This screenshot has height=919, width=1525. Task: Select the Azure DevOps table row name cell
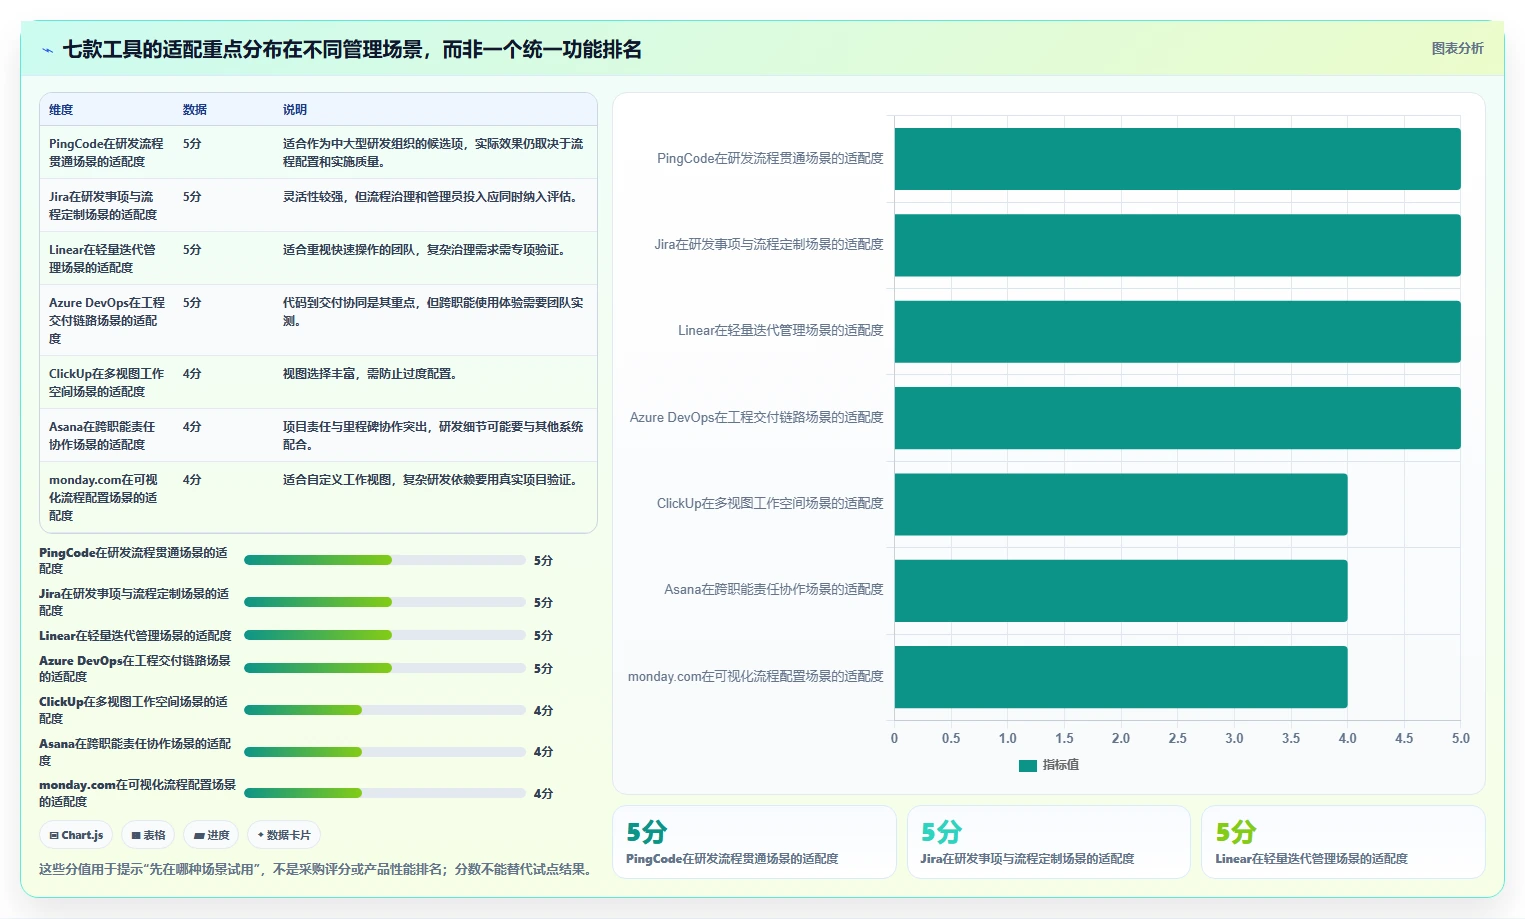point(107,320)
